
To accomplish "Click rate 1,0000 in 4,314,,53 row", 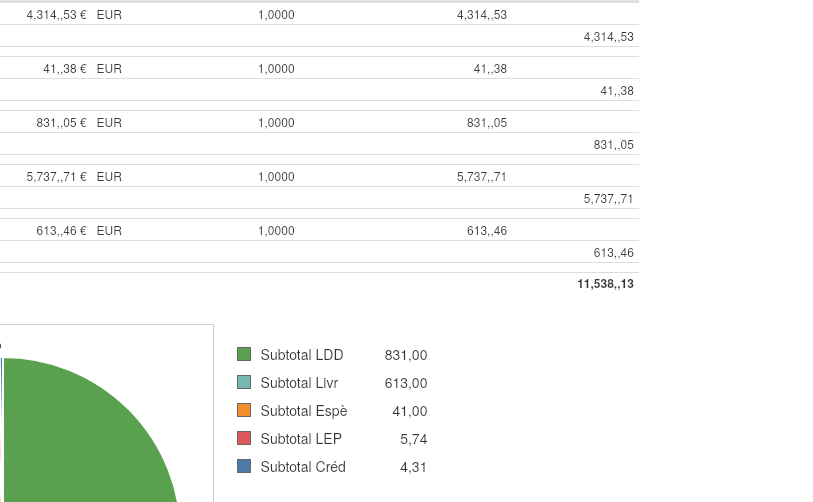I will click(276, 15).
